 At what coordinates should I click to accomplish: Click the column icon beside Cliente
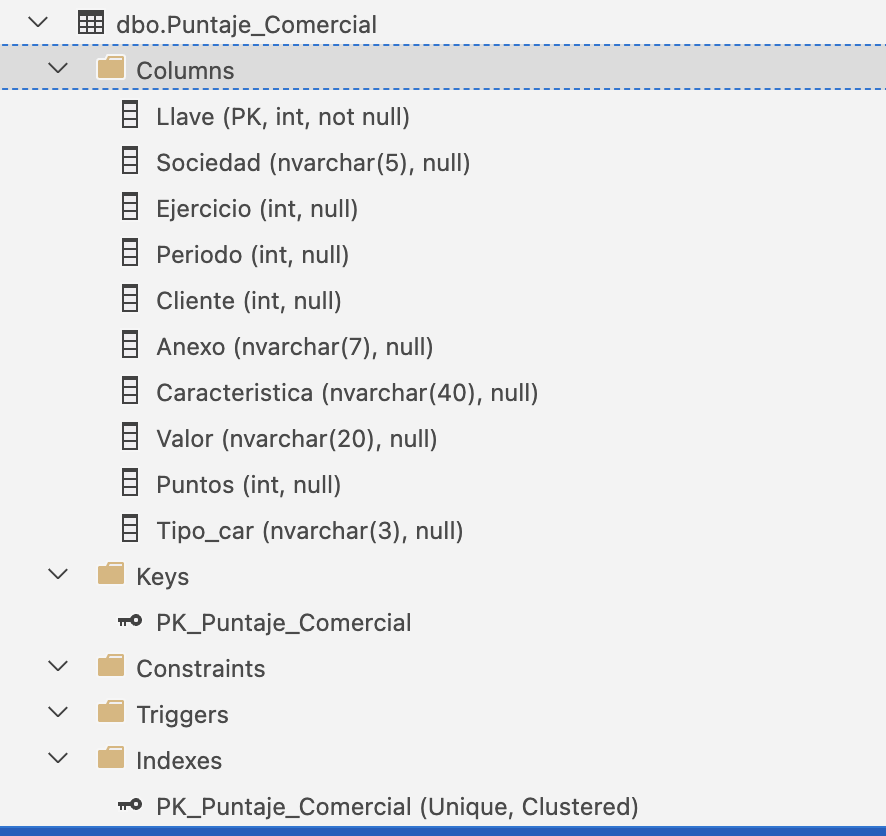(130, 299)
